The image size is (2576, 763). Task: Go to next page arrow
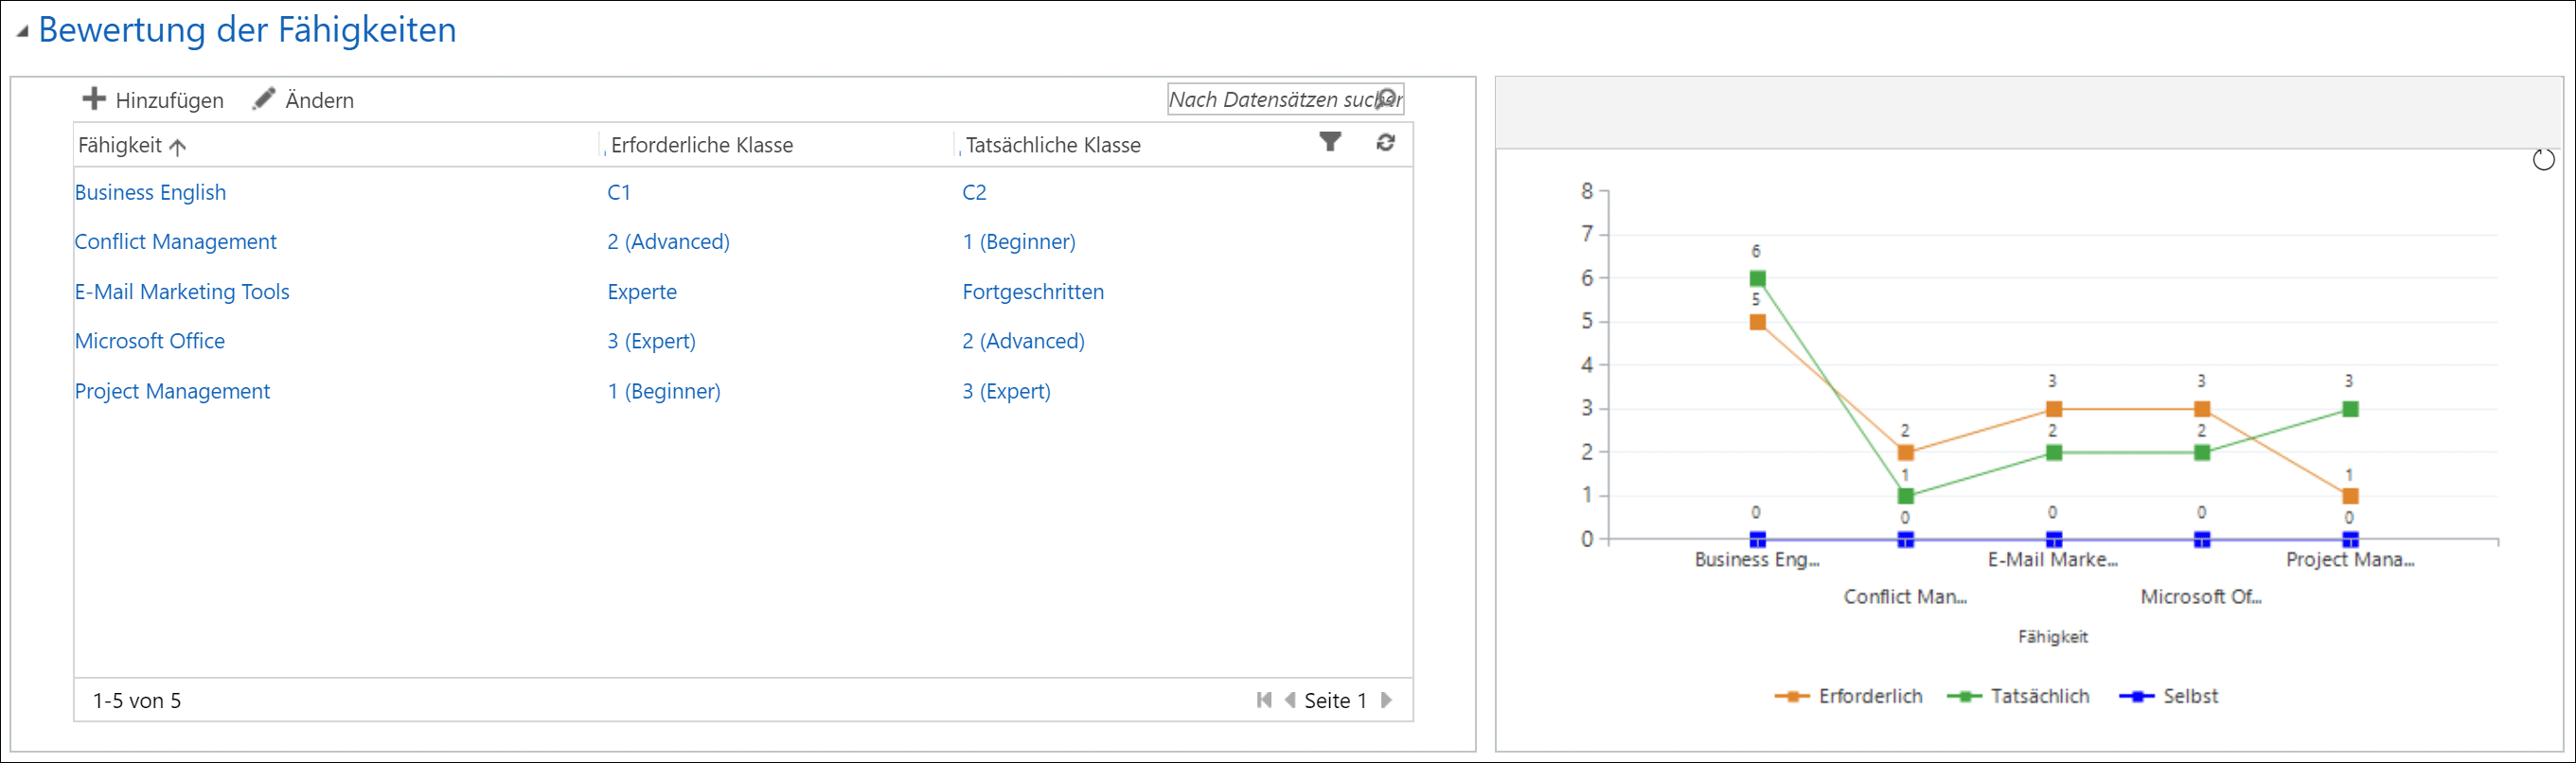point(1386,700)
